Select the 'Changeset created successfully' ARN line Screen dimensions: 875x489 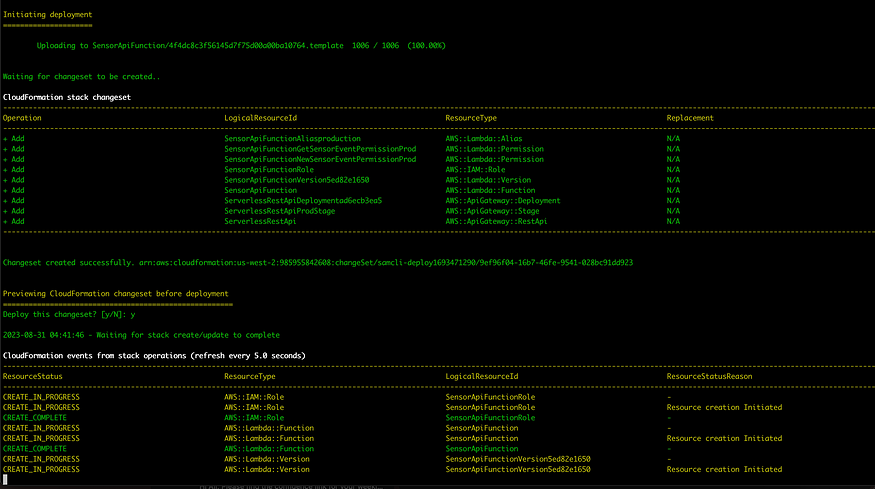click(318, 262)
